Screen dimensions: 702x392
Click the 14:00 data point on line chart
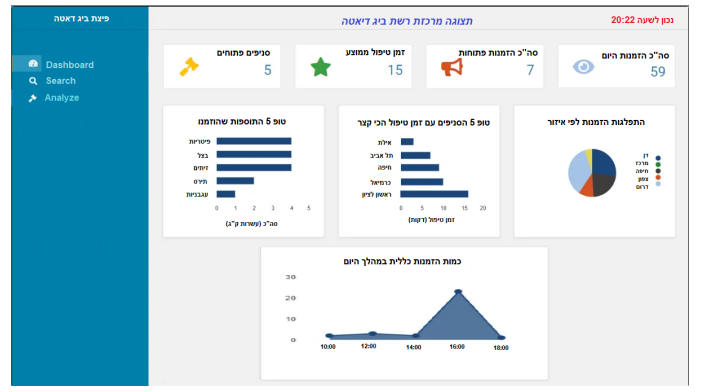tap(415, 336)
